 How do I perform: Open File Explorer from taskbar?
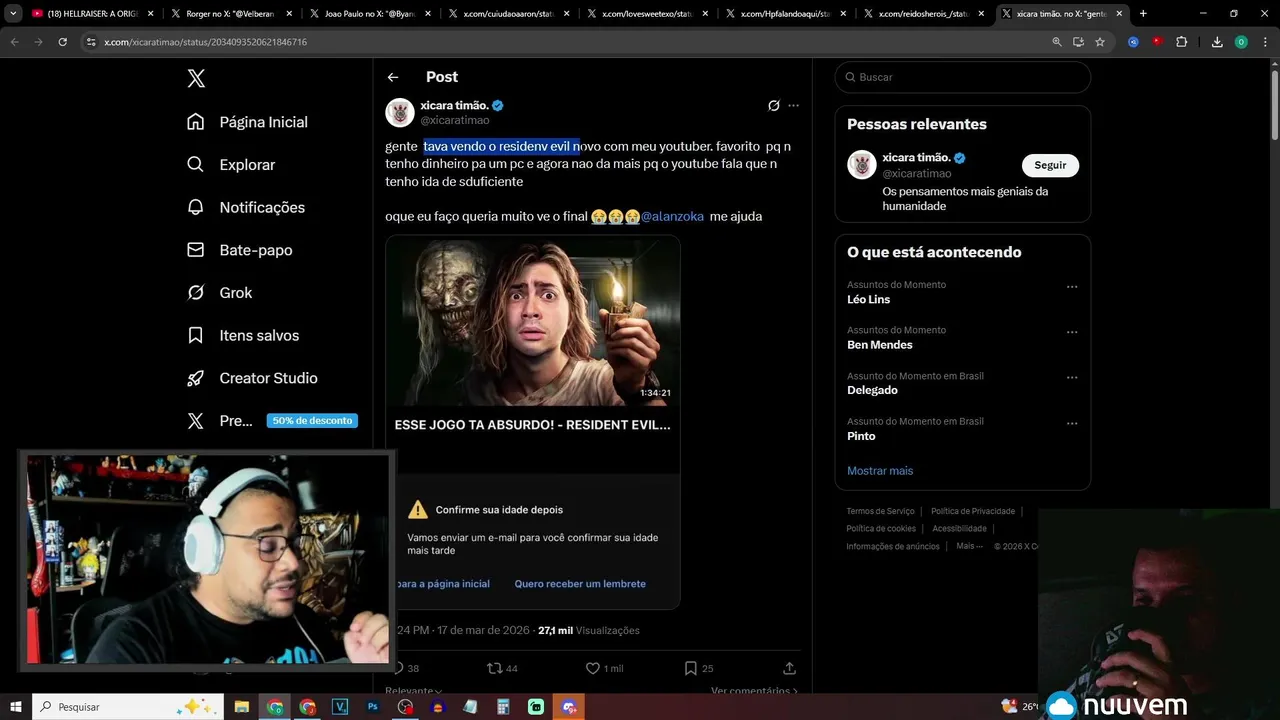[x=242, y=707]
